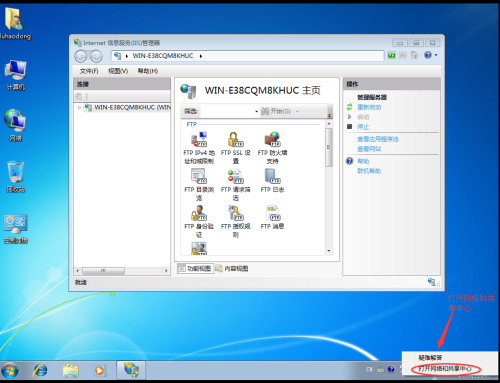Image resolution: width=500 pixels, height=383 pixels.
Task: Click the stop loading icon beside refresh
Action: [x=403, y=55]
